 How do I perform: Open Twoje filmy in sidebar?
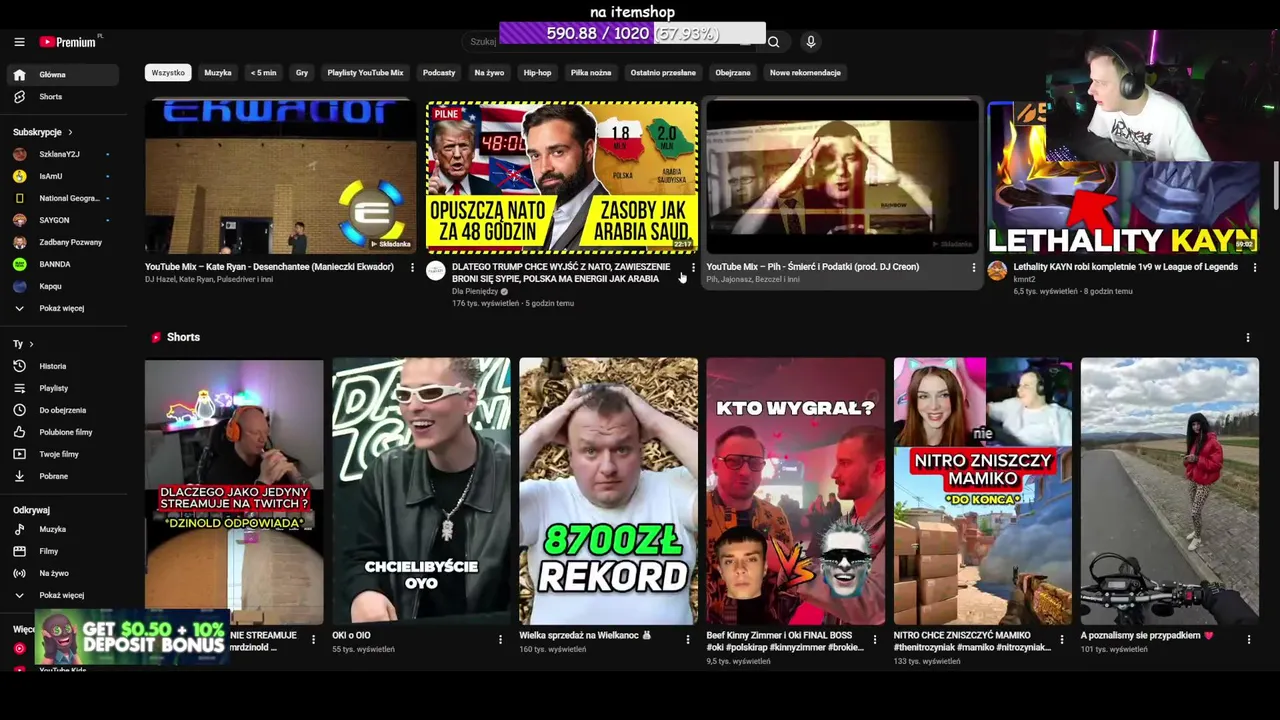(x=63, y=454)
